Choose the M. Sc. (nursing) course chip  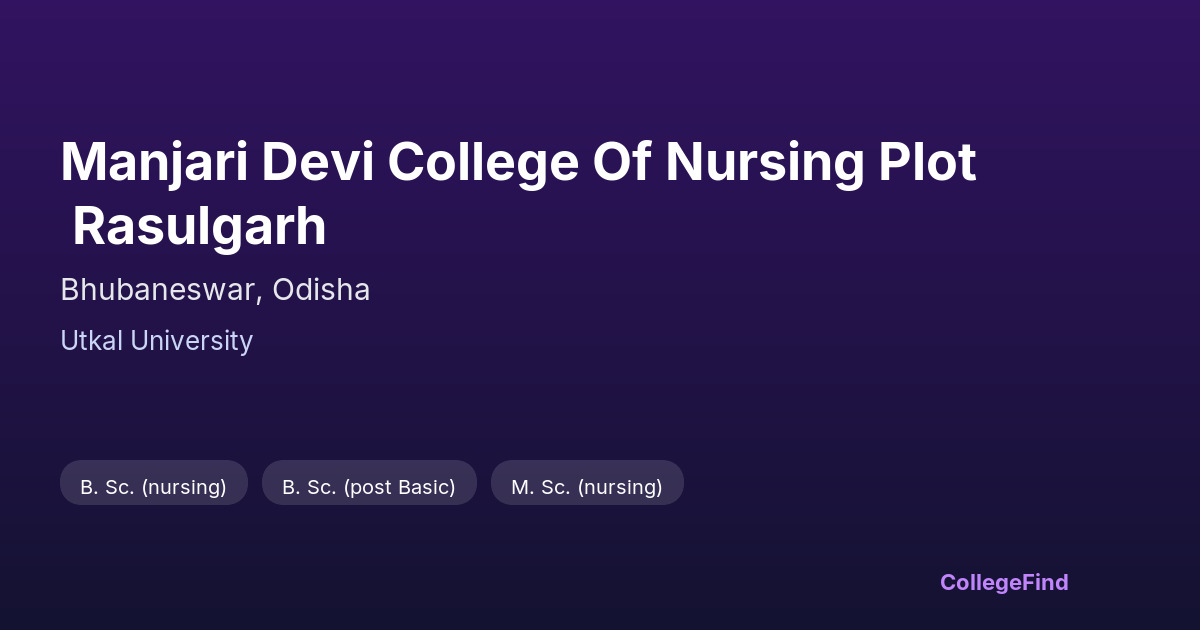click(x=587, y=487)
